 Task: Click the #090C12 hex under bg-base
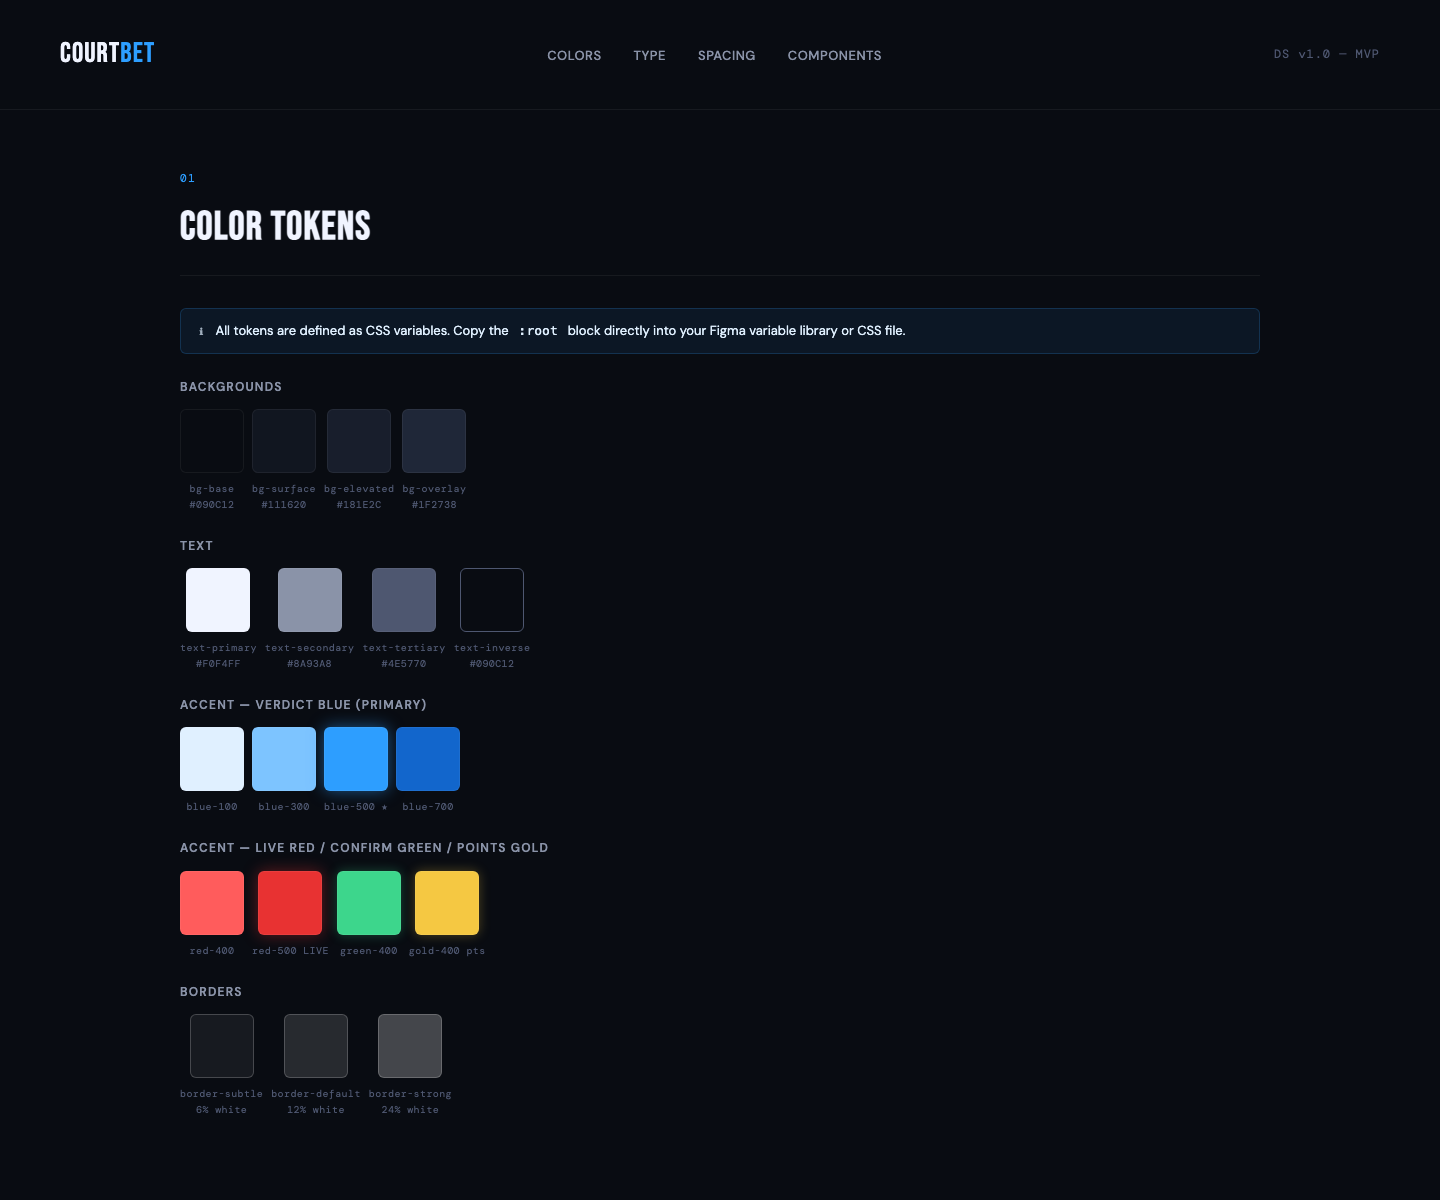coord(212,505)
